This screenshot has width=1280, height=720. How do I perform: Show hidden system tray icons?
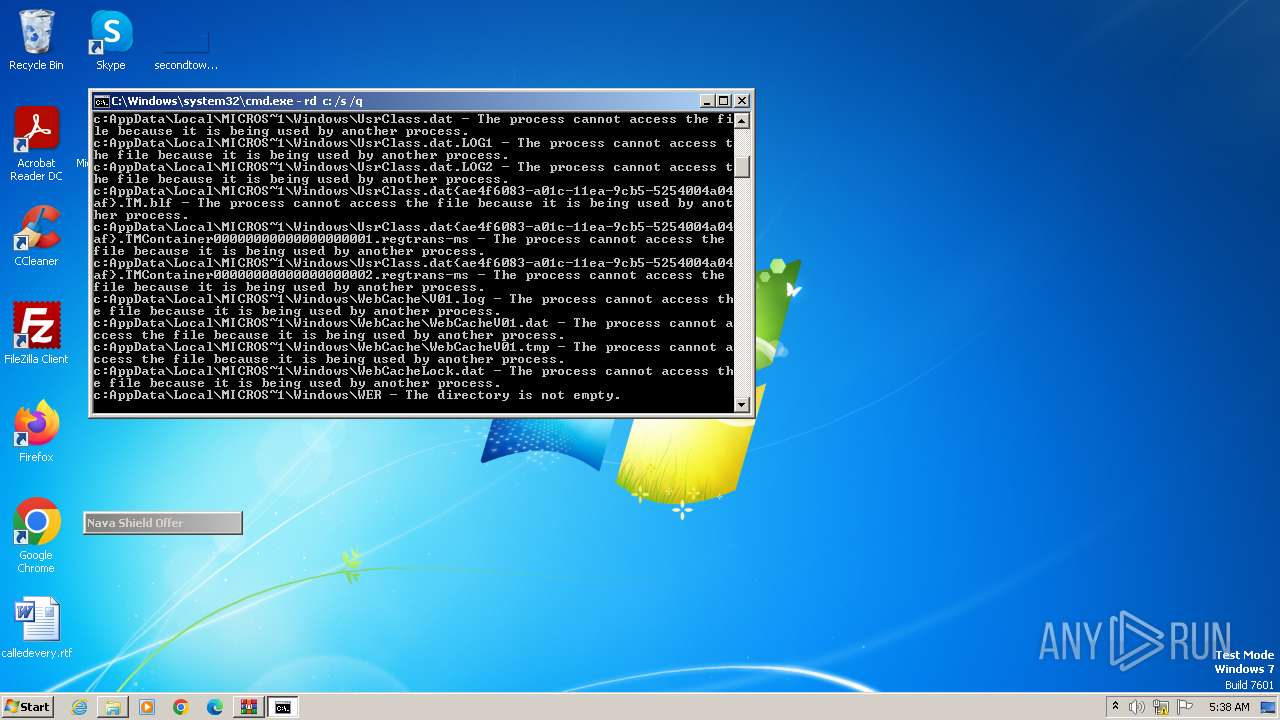1115,707
